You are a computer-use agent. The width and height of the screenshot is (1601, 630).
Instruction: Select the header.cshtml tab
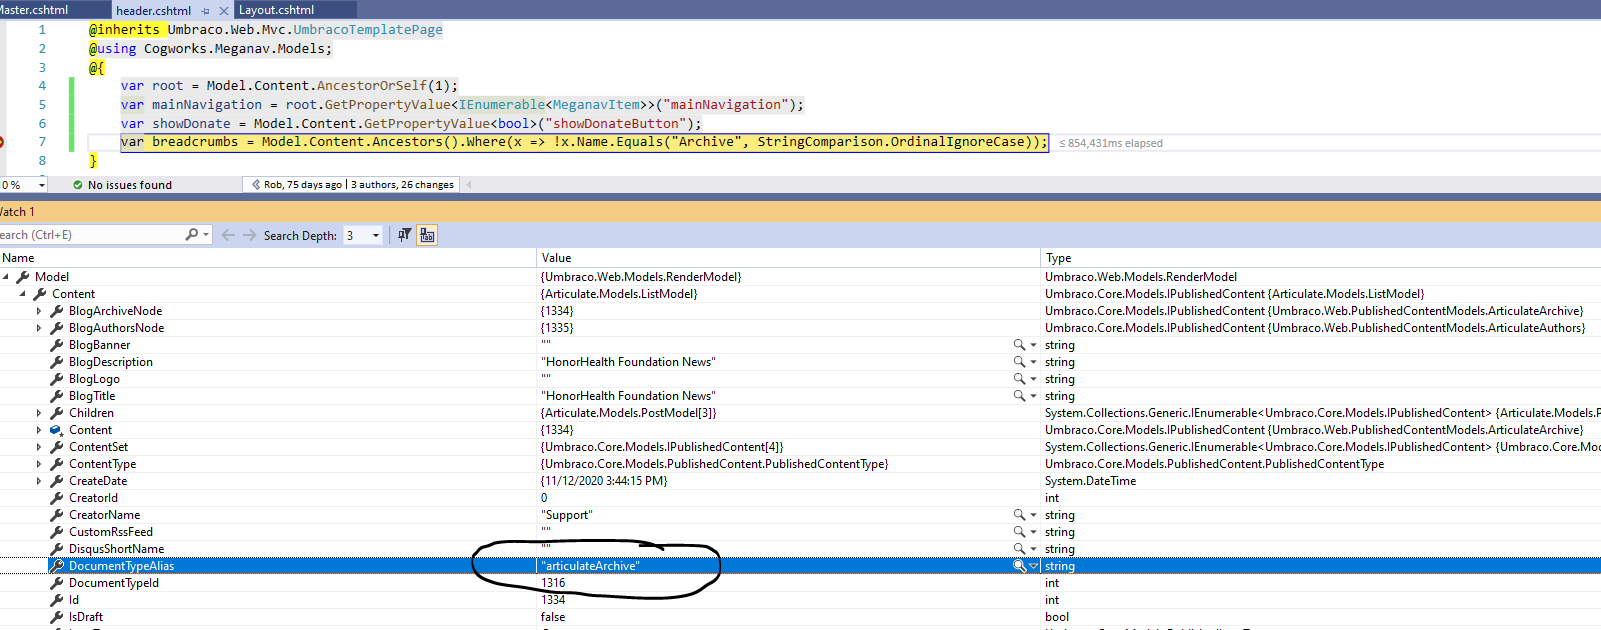(x=153, y=10)
